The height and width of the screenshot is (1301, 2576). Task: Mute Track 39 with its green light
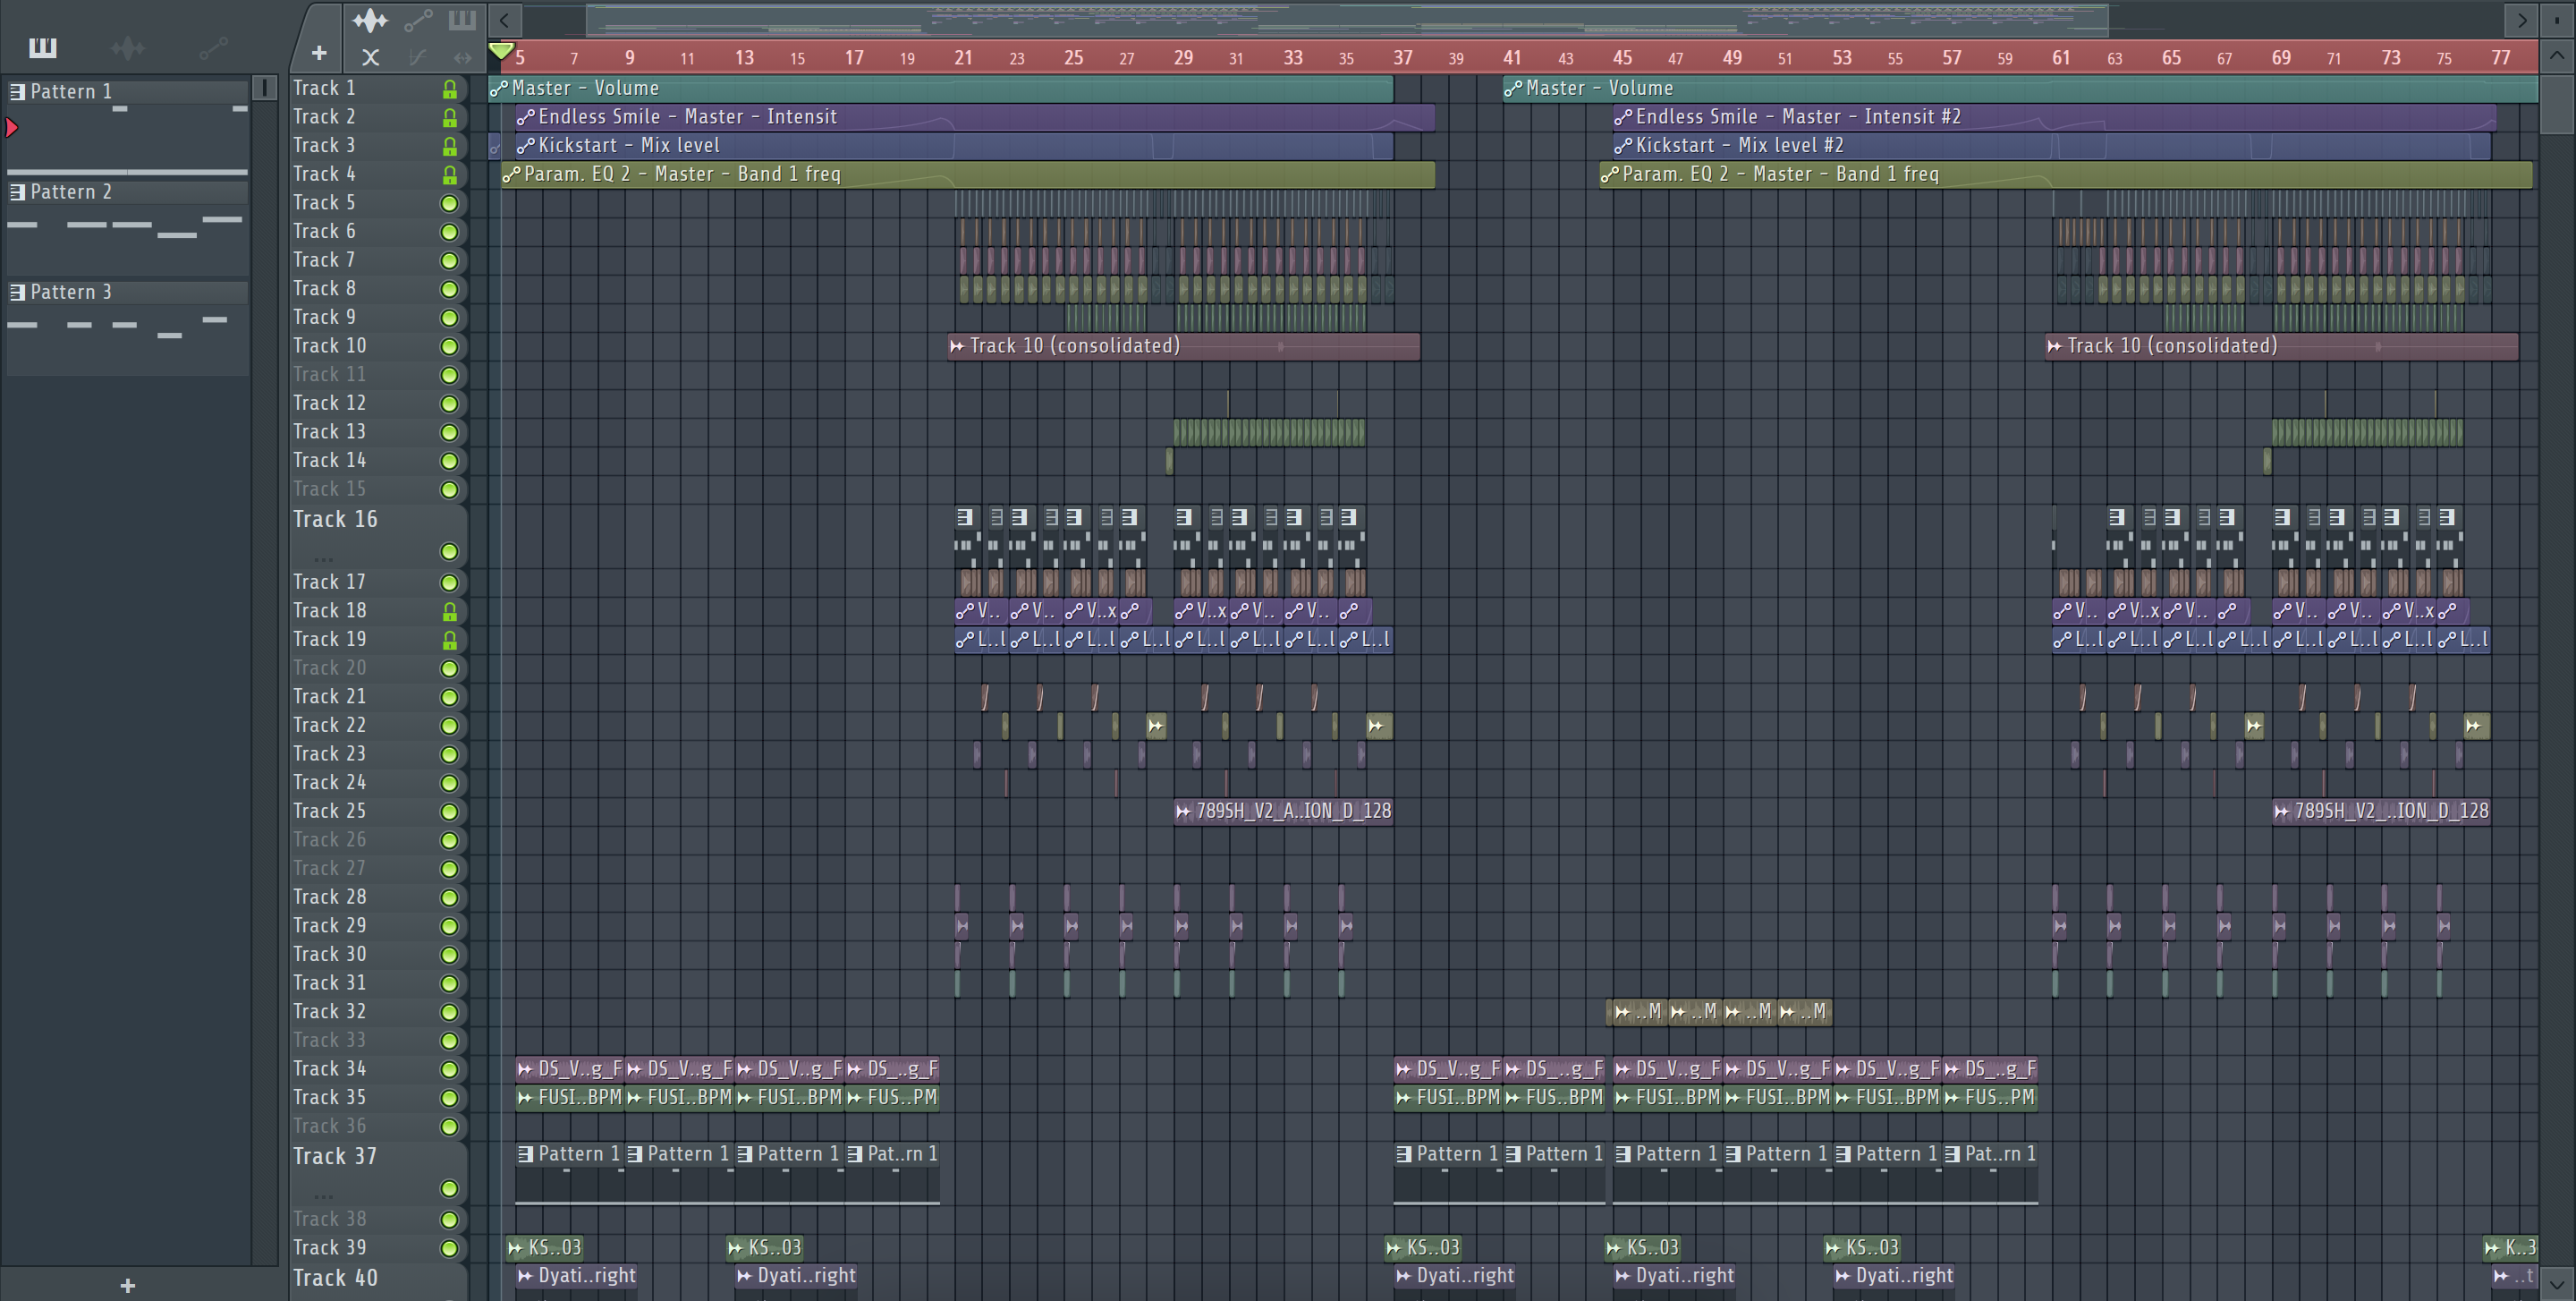click(450, 1248)
